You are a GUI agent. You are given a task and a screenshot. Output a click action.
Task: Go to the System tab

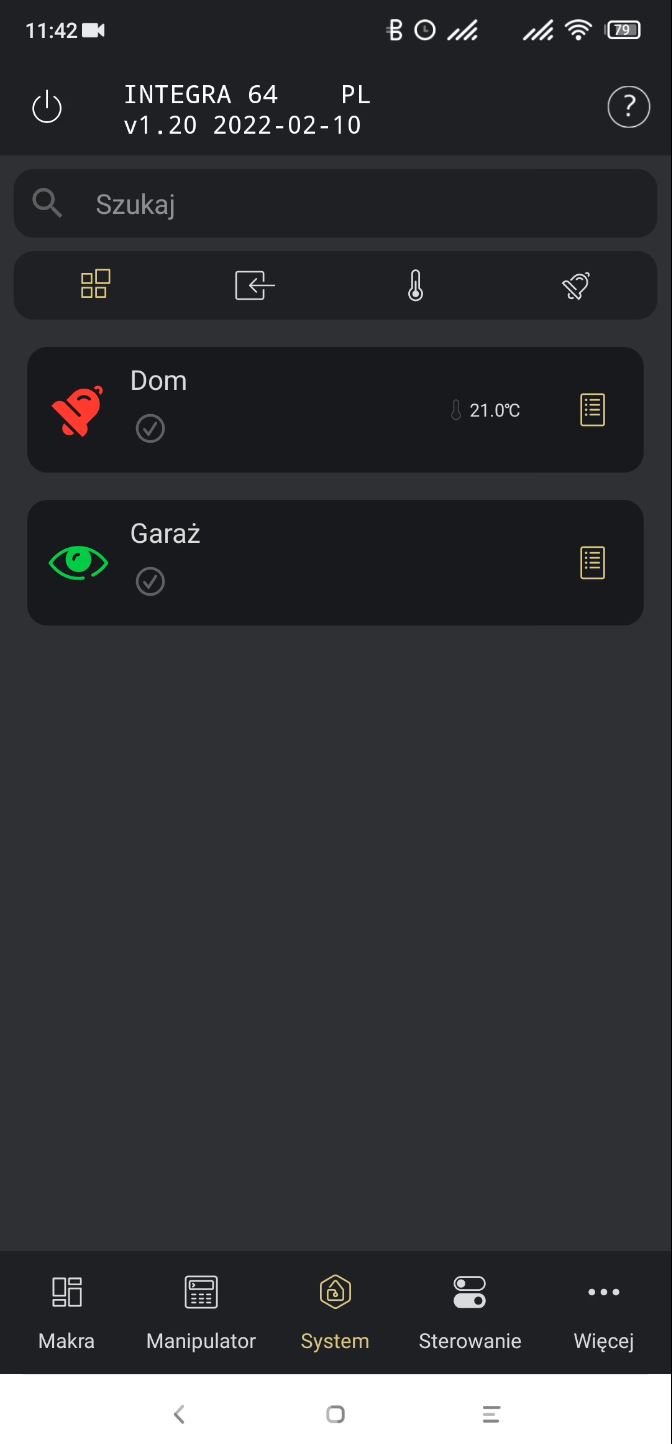click(335, 1311)
